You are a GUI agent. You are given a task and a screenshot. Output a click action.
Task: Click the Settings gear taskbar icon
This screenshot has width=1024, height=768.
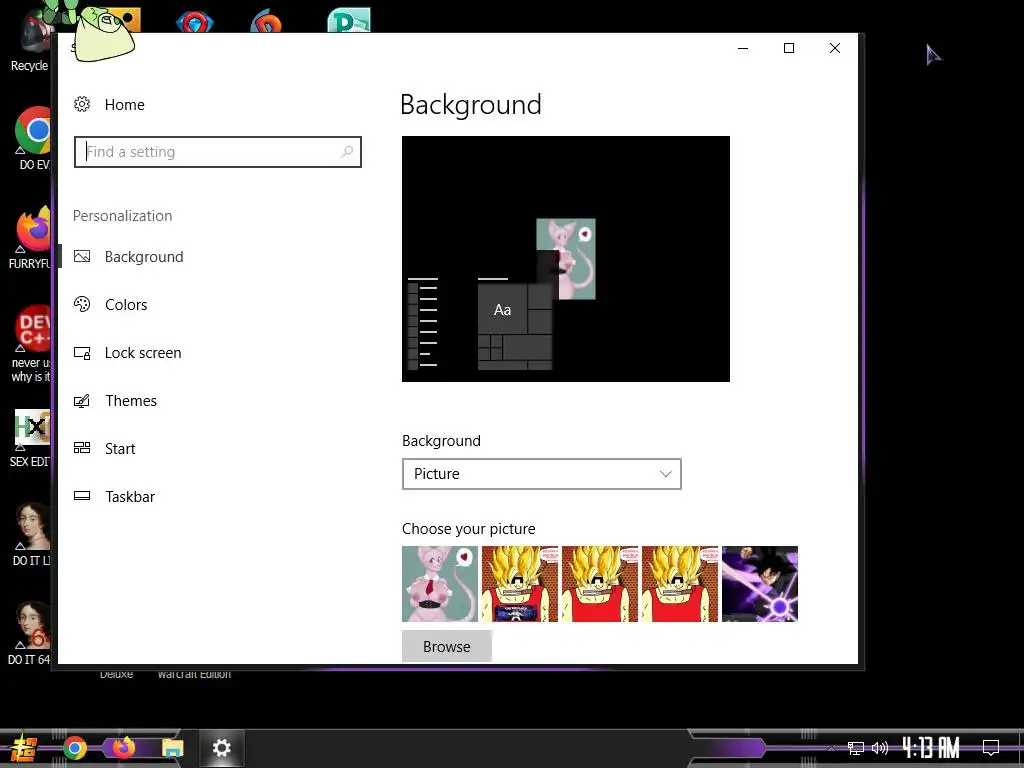coord(222,748)
